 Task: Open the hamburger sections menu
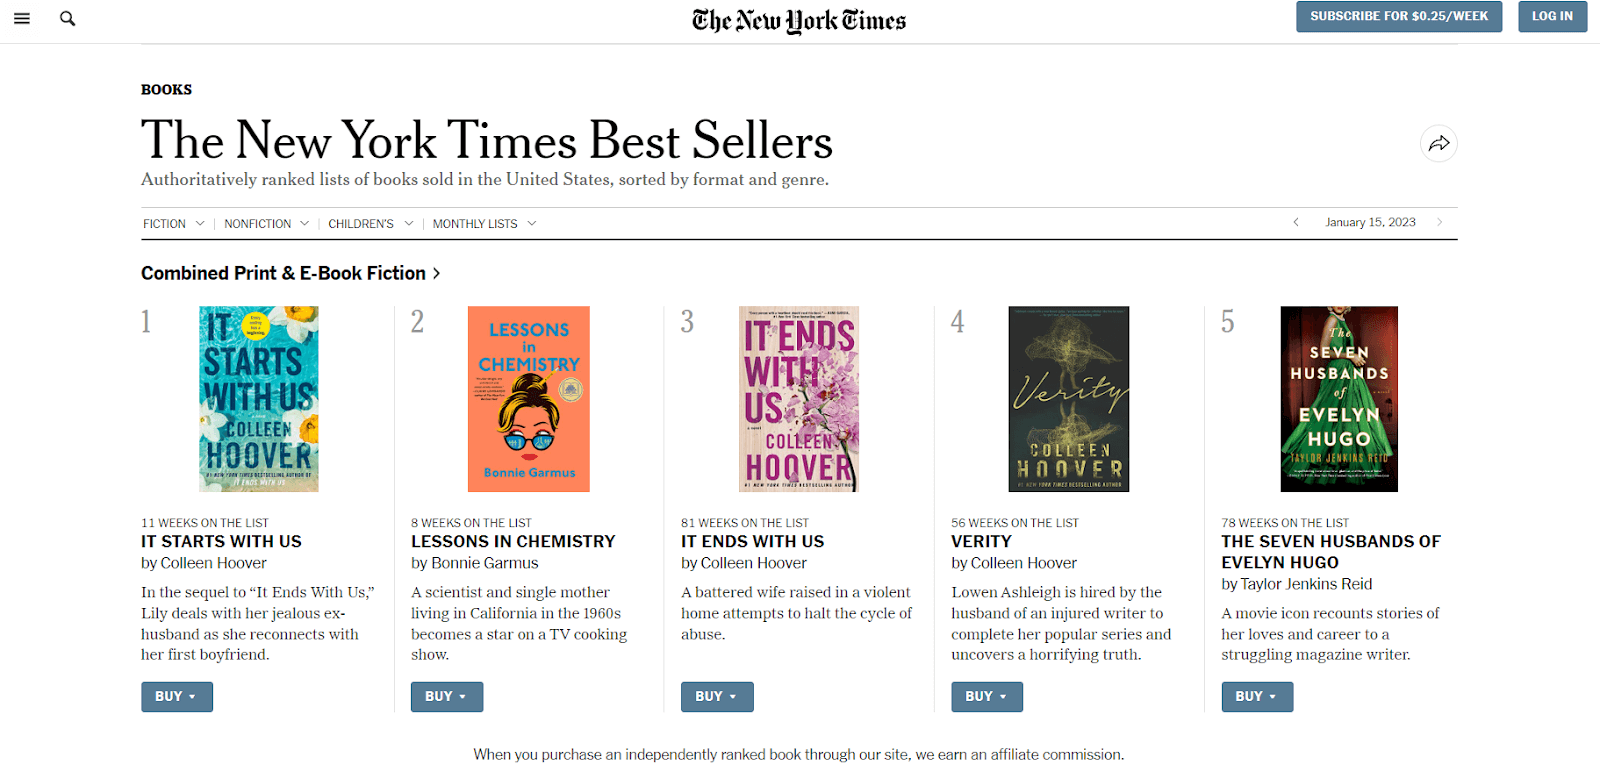click(22, 18)
